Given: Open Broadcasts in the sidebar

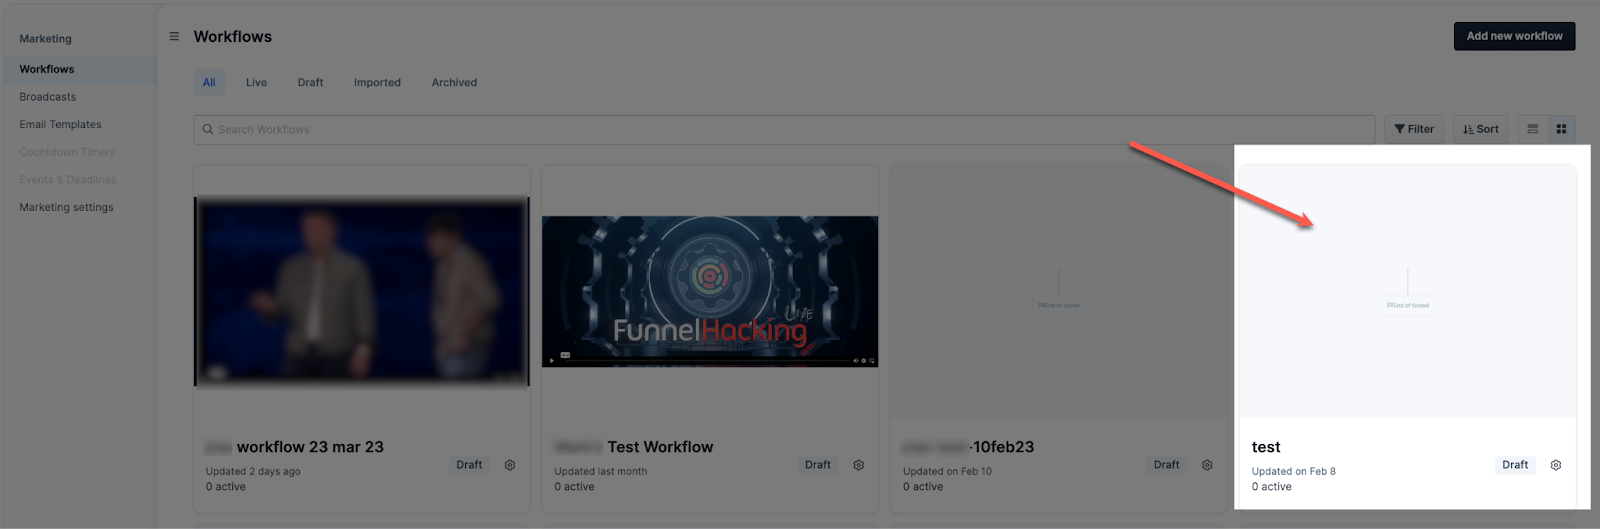Looking at the screenshot, I should 47,97.
